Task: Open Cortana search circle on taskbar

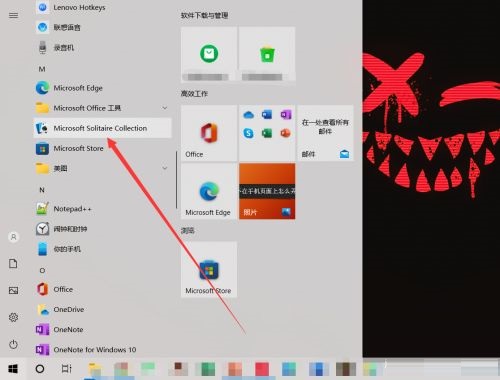Action: (40, 369)
